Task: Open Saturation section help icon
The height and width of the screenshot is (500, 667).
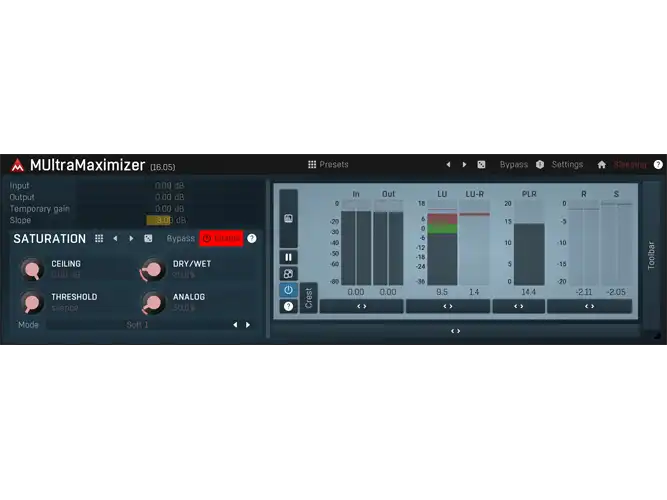Action: coord(252,239)
